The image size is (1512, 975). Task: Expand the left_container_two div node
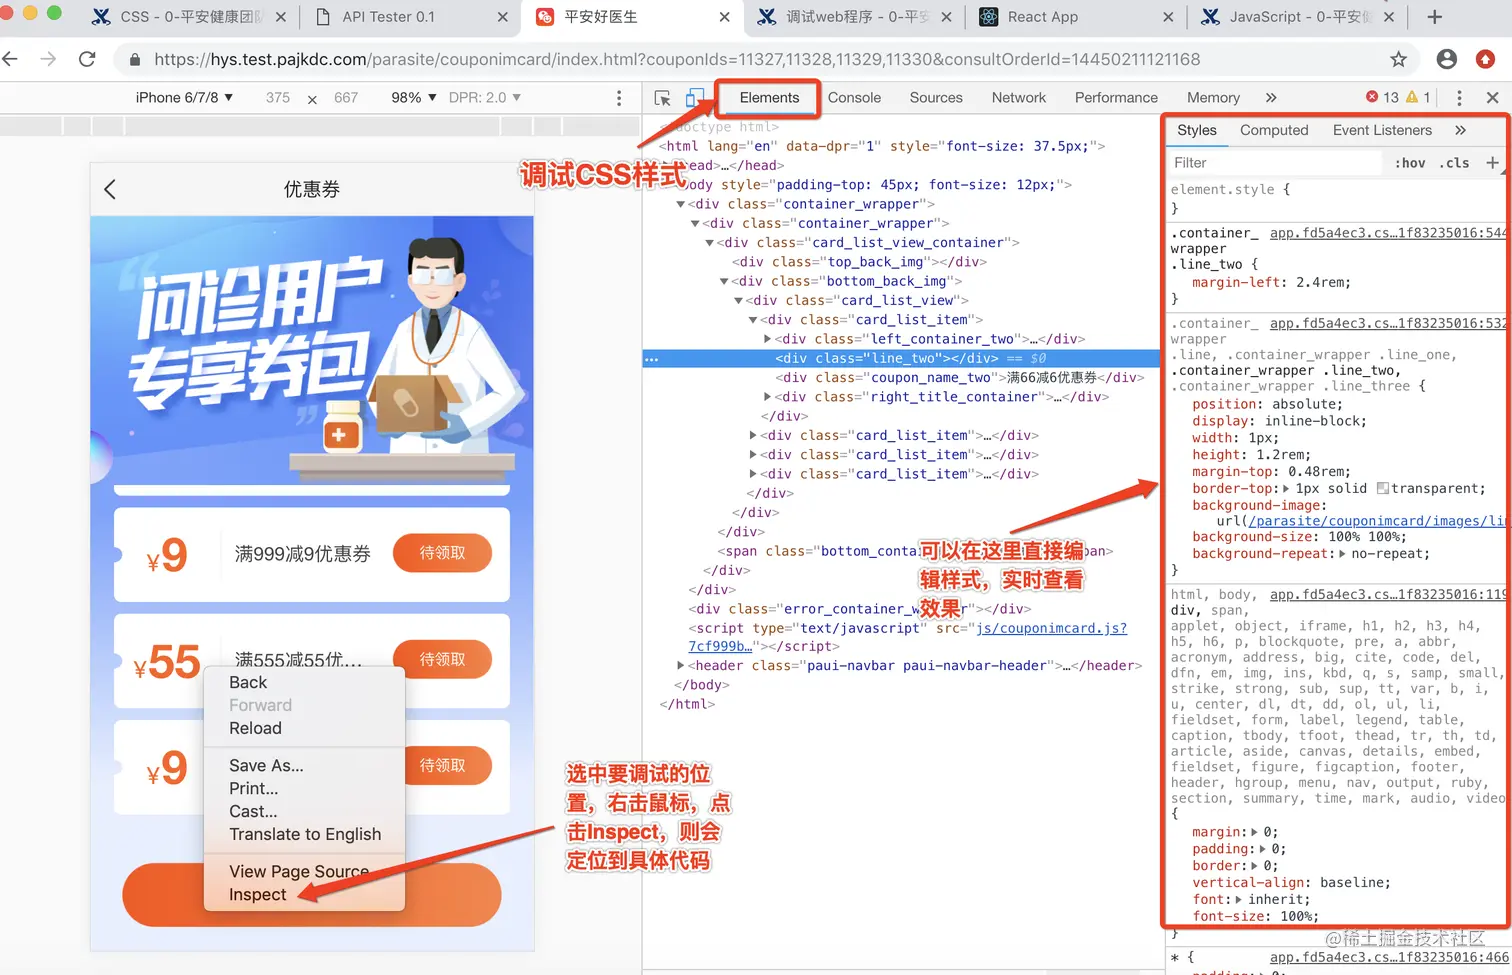pyautogui.click(x=767, y=339)
